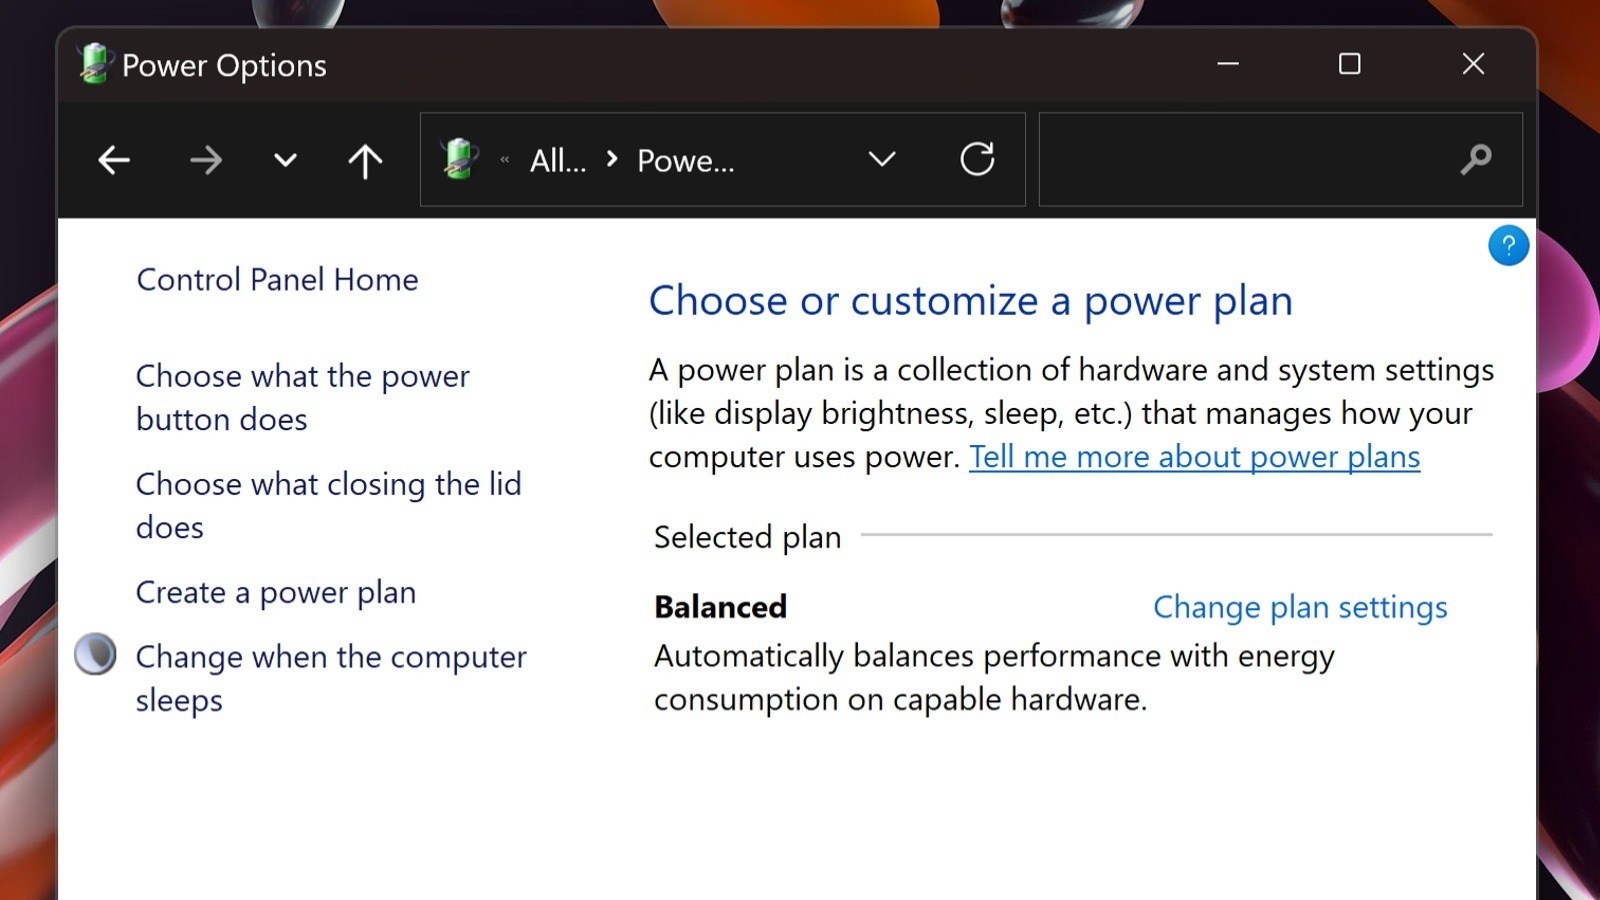Click the Forward navigation arrow

point(206,160)
